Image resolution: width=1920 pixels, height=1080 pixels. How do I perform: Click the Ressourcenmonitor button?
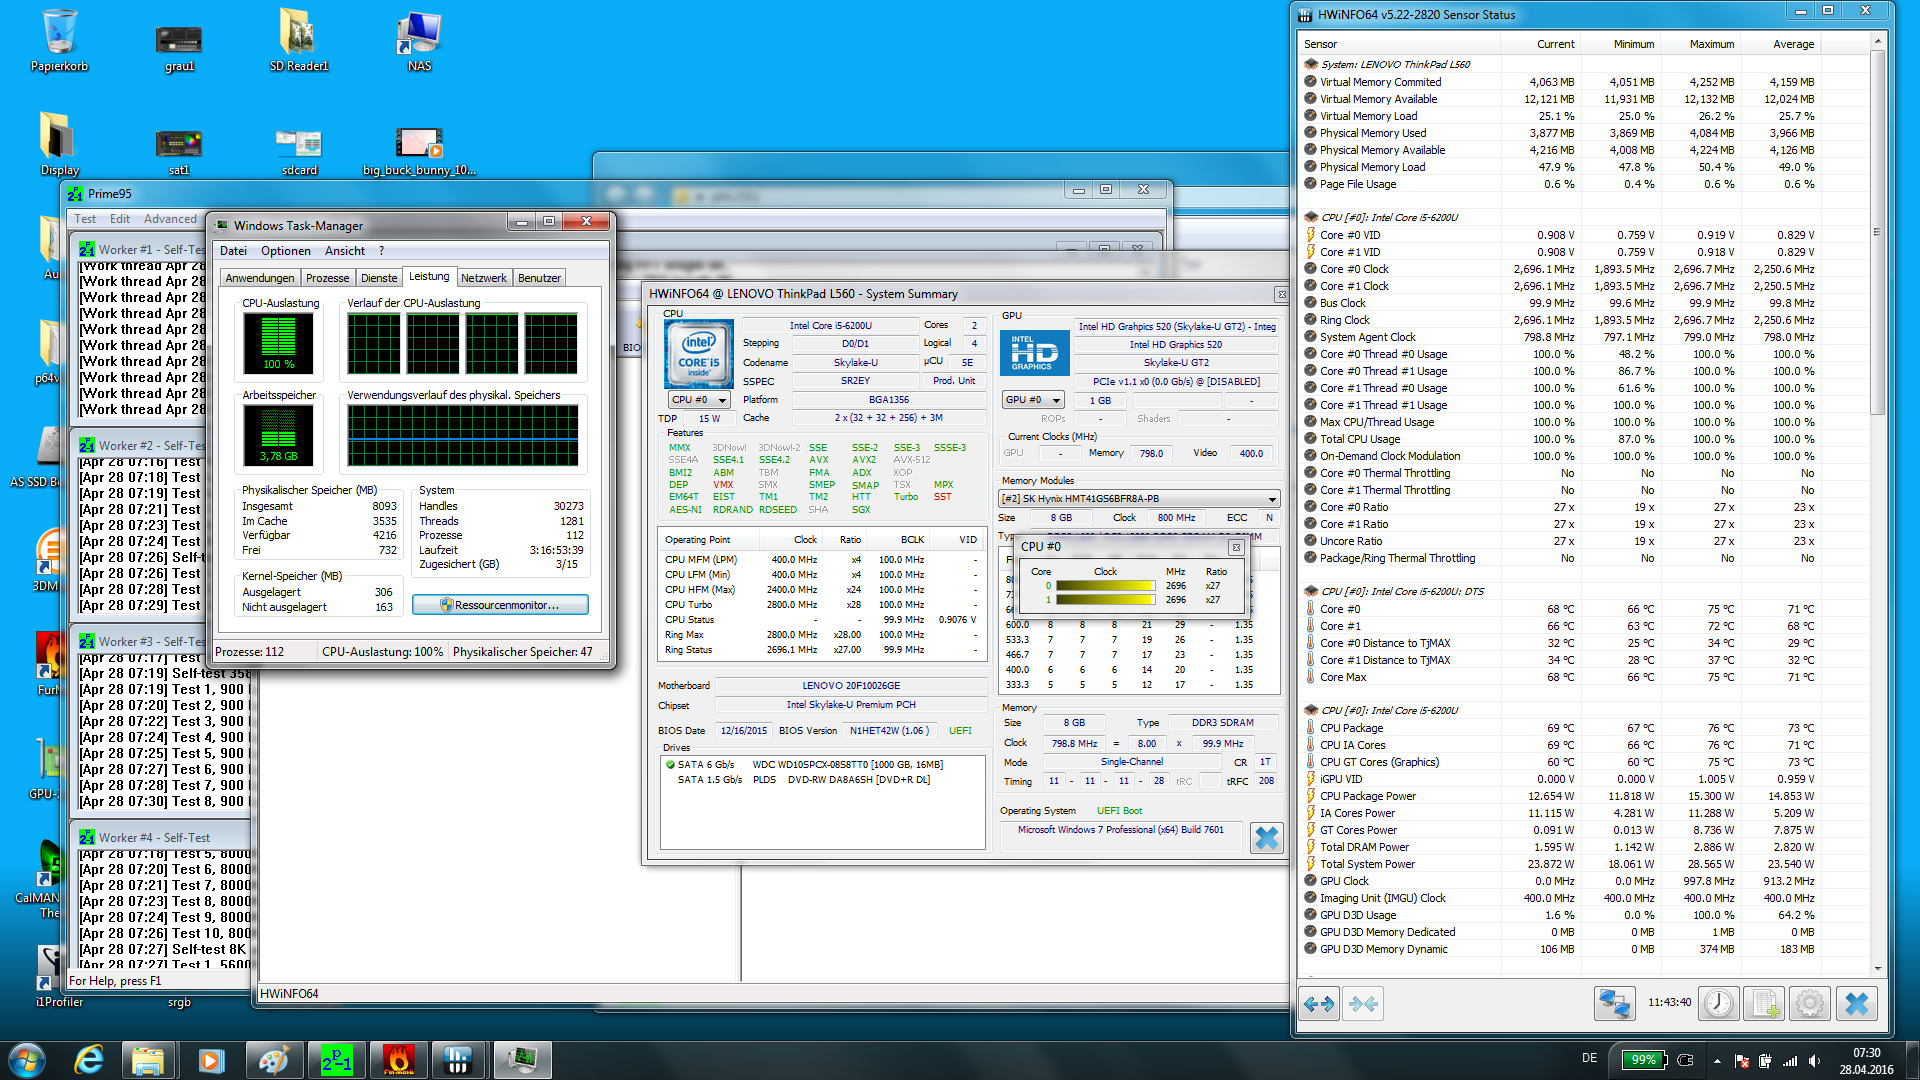(500, 605)
